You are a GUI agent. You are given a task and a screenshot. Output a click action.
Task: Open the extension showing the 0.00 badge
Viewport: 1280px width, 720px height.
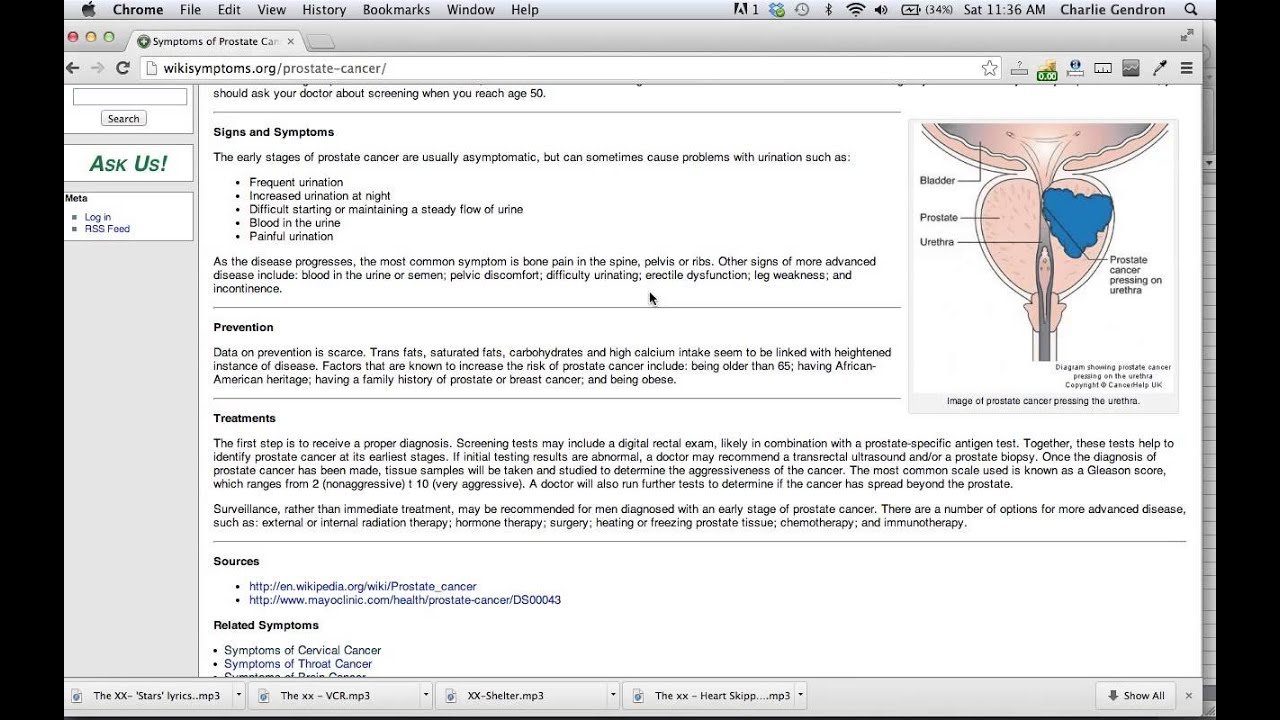(1047, 70)
